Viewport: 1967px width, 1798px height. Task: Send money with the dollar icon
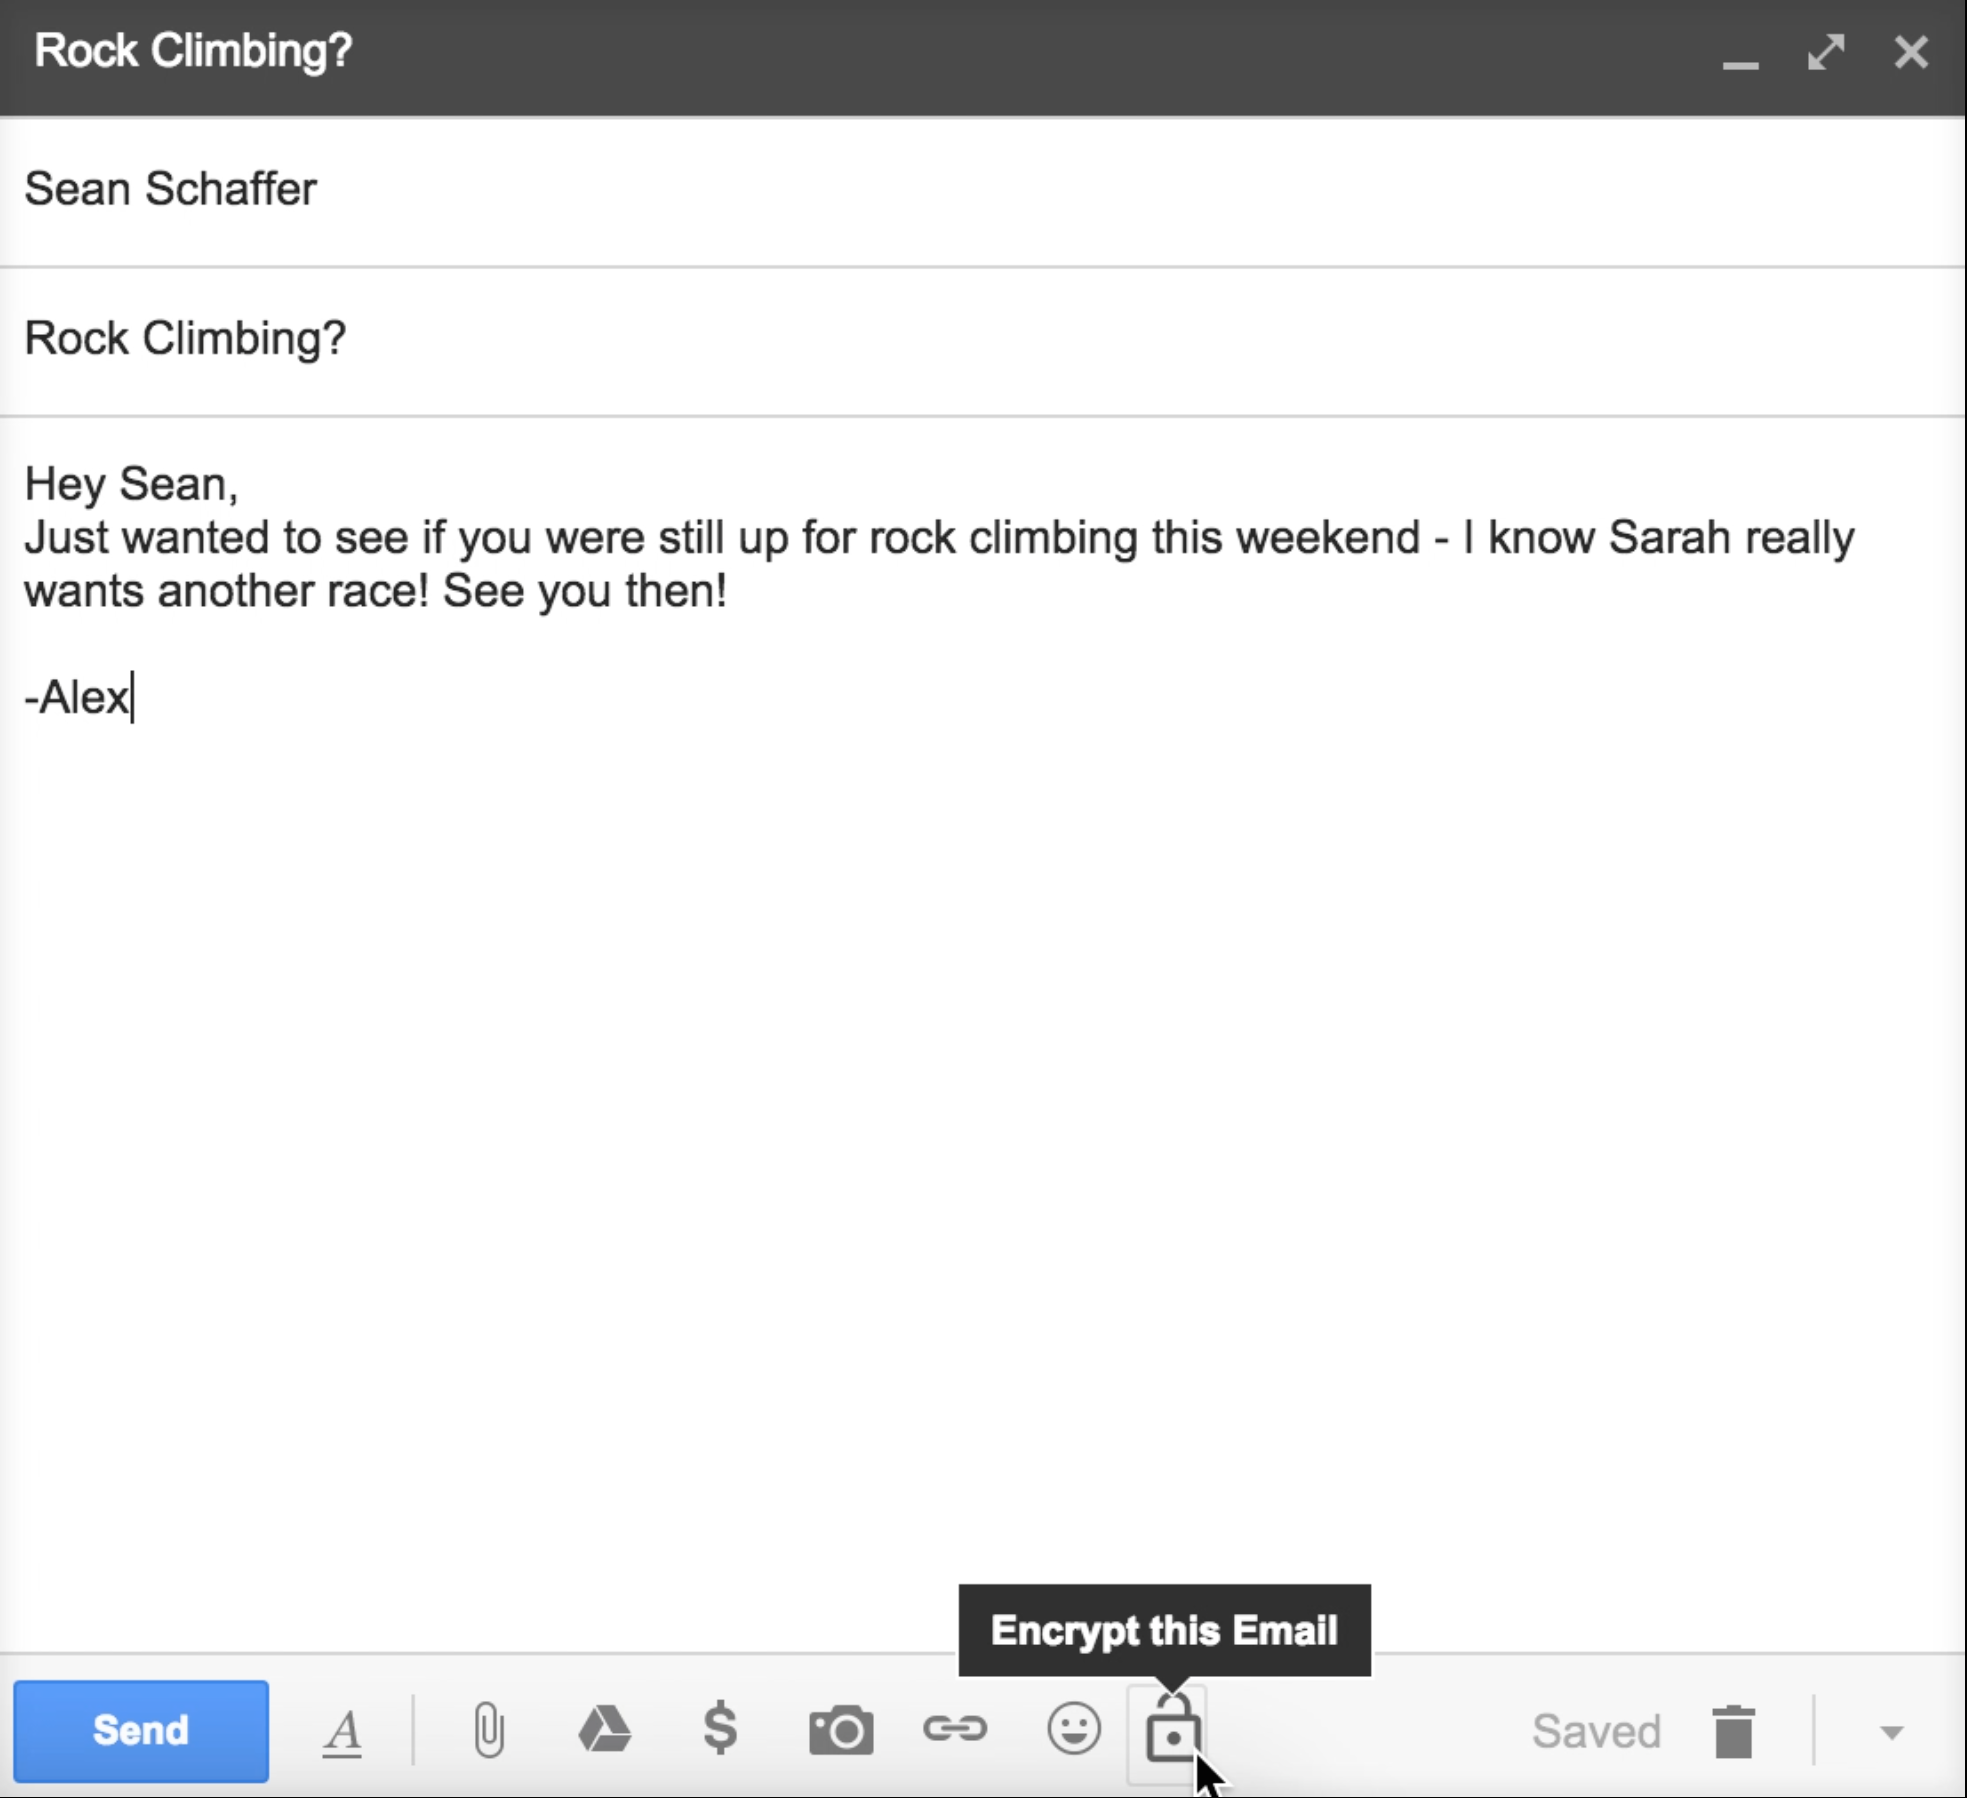point(720,1729)
